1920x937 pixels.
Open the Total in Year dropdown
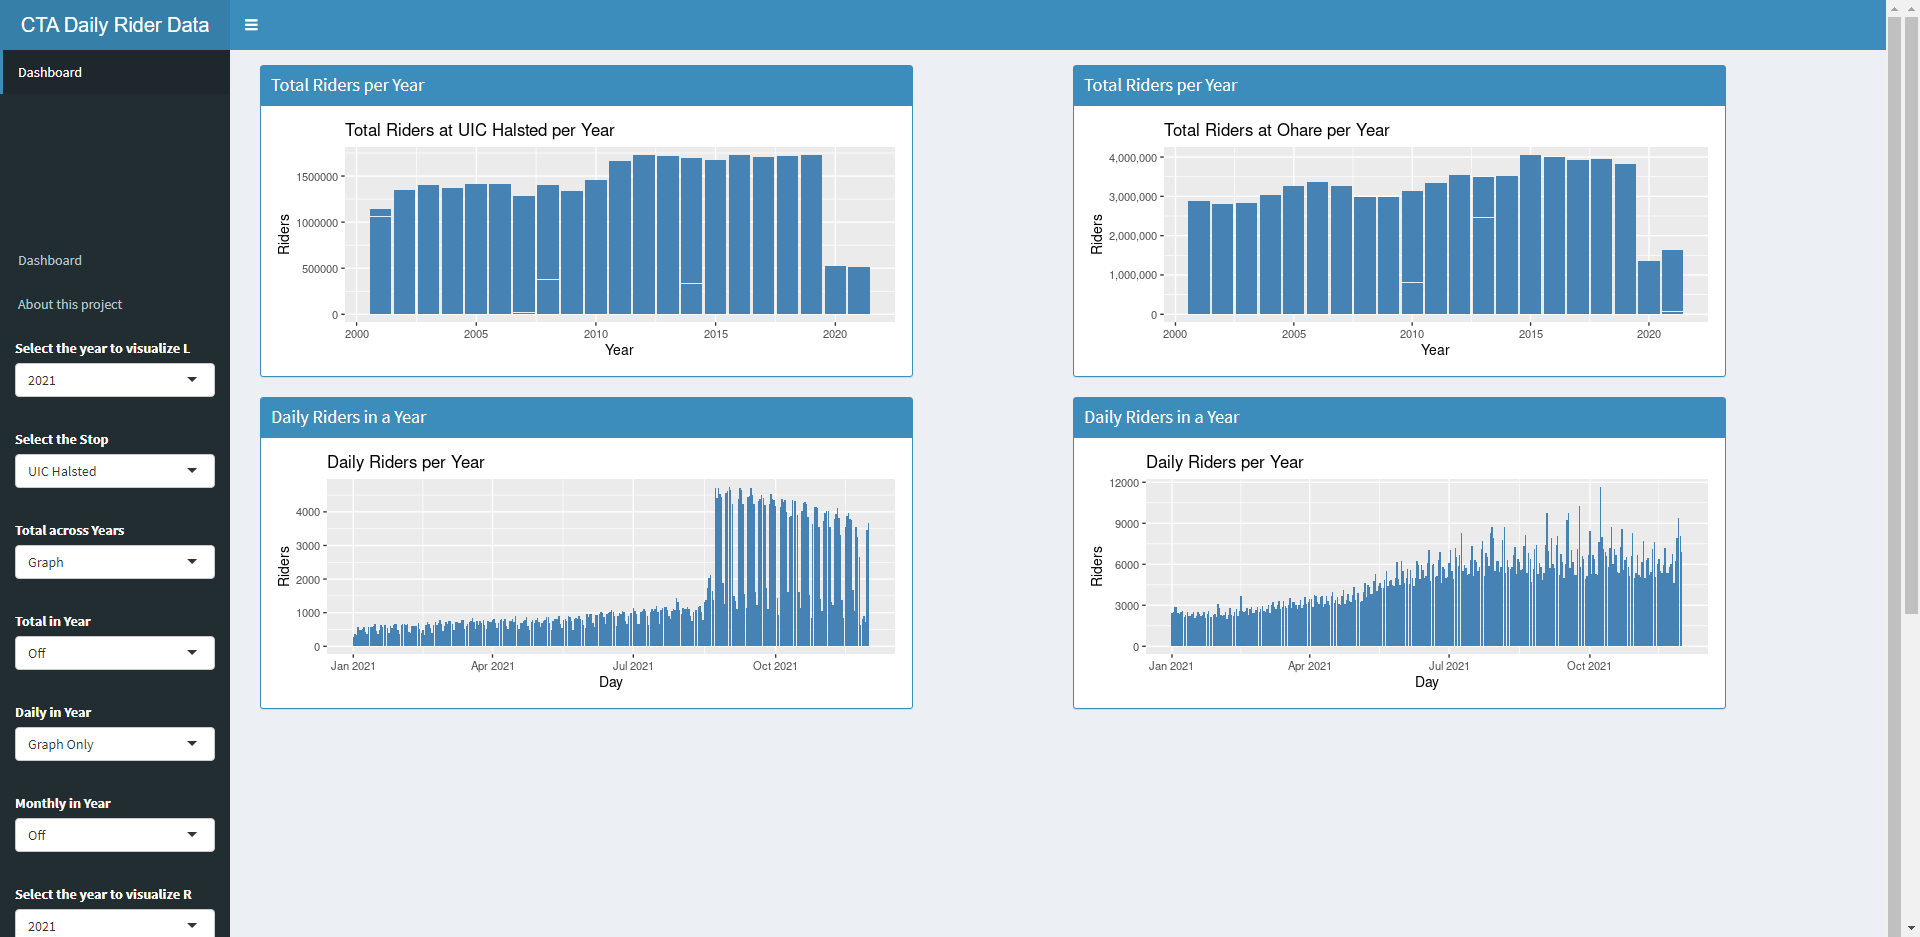[115, 653]
